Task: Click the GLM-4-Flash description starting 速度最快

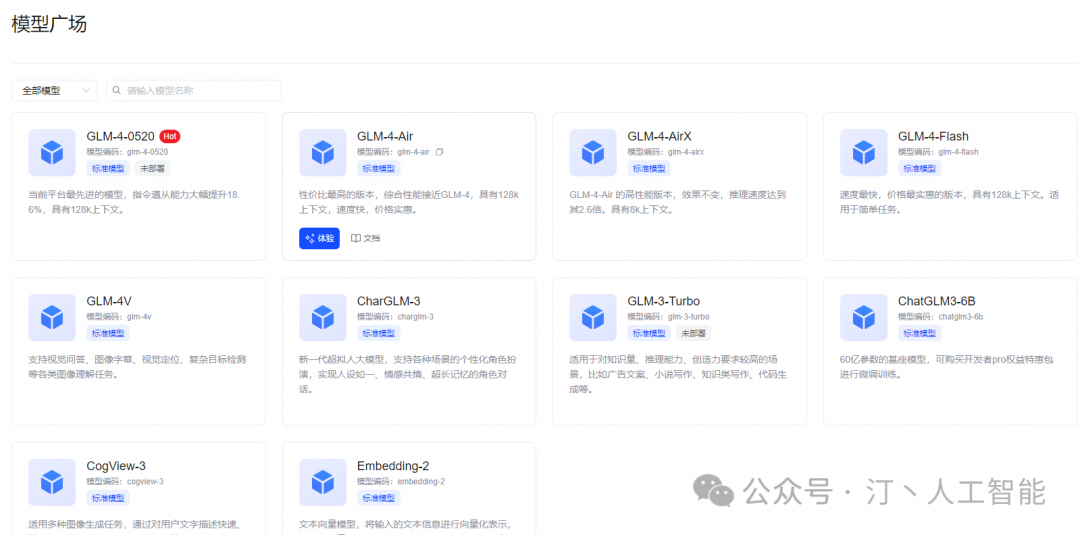Action: (x=950, y=202)
